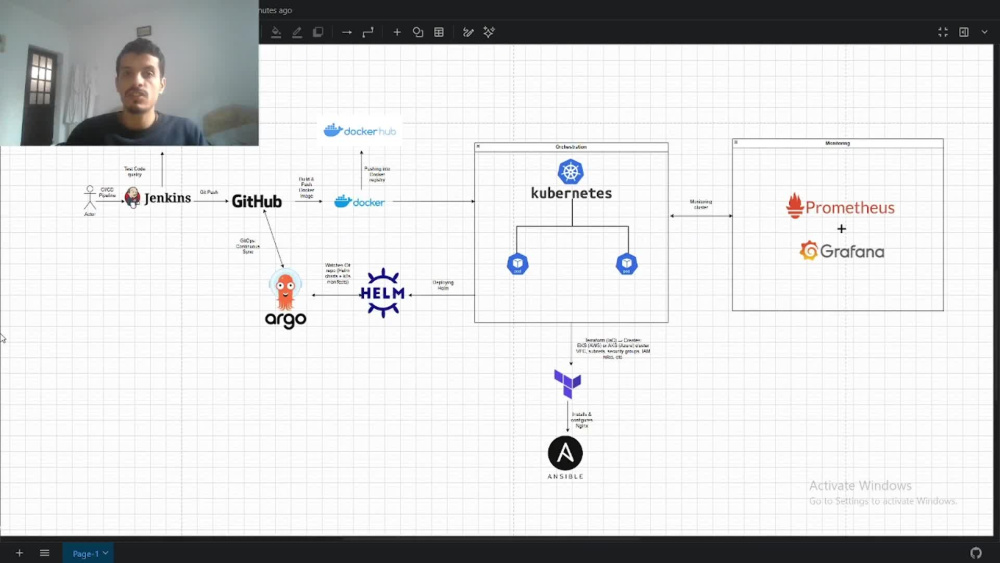
Task: Choose the connection arrow style
Action: coord(346,32)
